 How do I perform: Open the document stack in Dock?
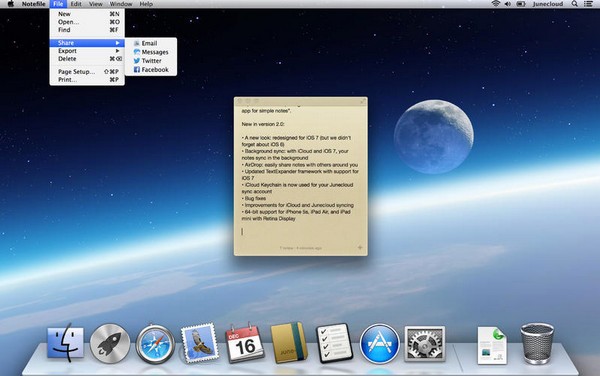coord(492,345)
